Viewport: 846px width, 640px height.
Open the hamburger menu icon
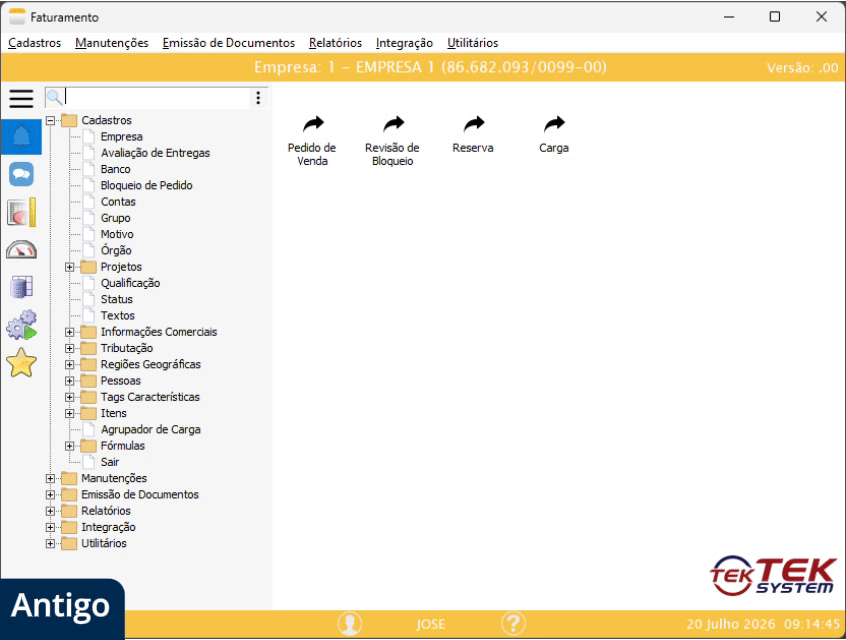[21, 99]
